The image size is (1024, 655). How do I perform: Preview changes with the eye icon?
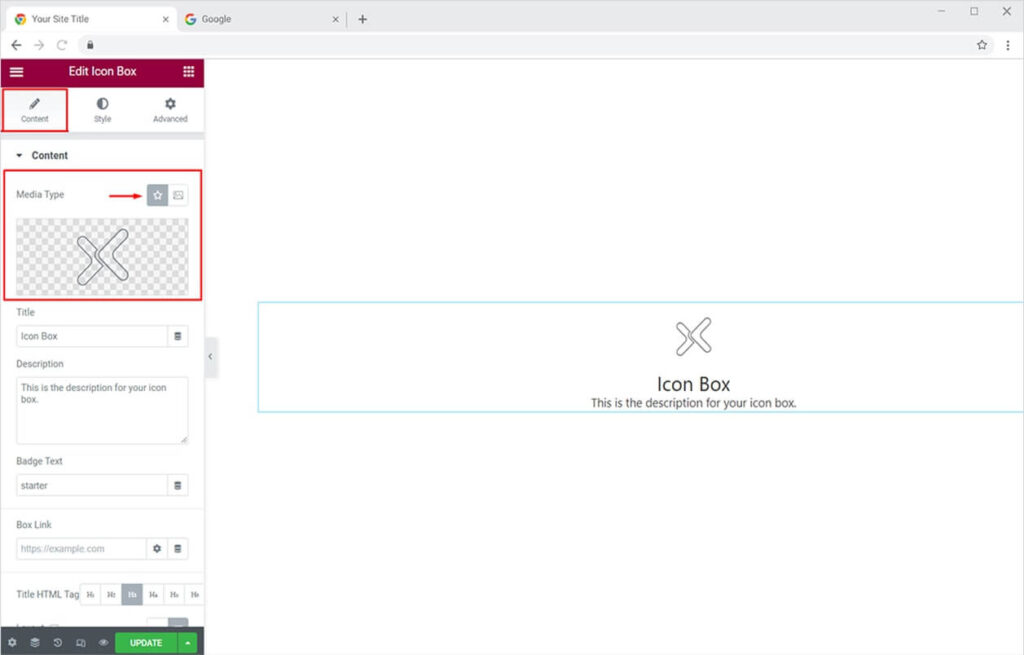tap(103, 643)
